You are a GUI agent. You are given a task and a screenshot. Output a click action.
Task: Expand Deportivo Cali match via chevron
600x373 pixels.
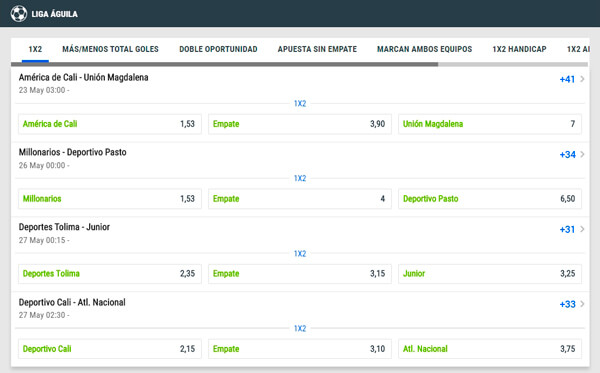coord(582,304)
